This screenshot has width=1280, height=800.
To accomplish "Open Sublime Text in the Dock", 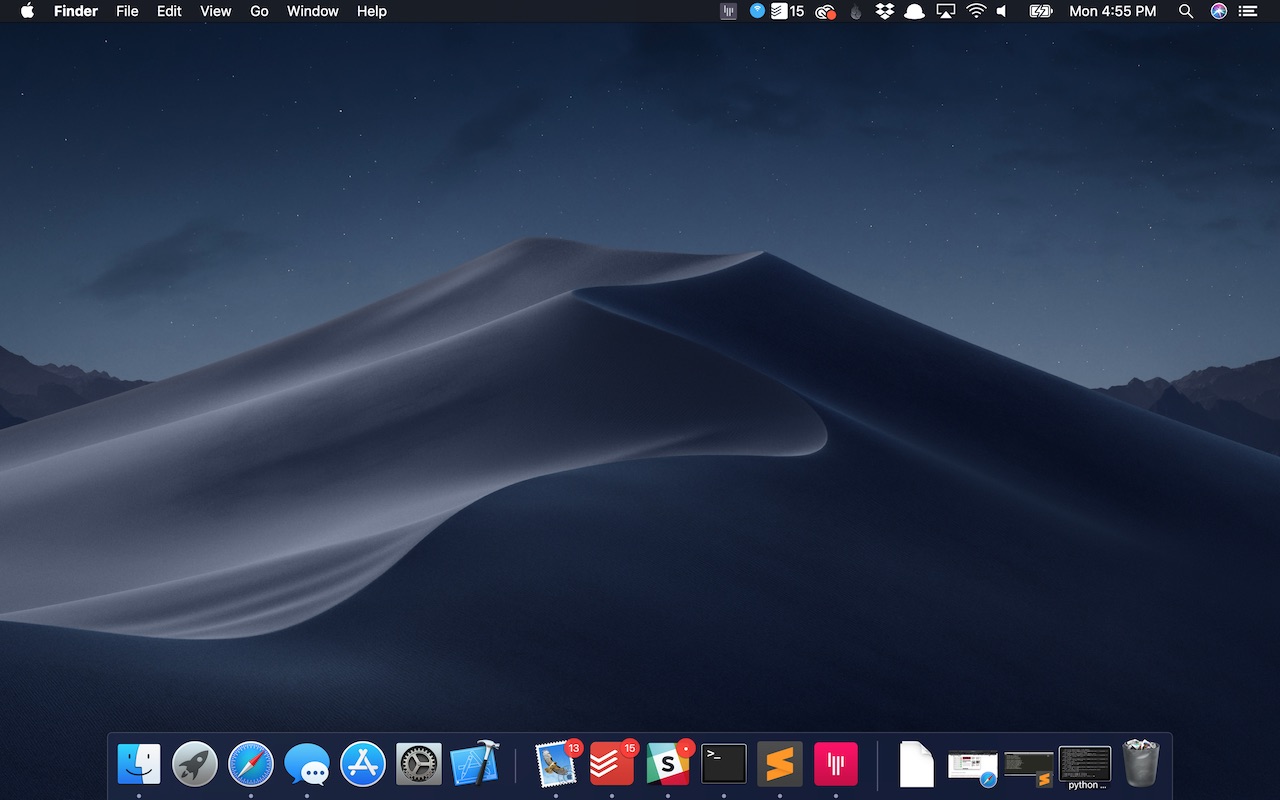I will 780,764.
